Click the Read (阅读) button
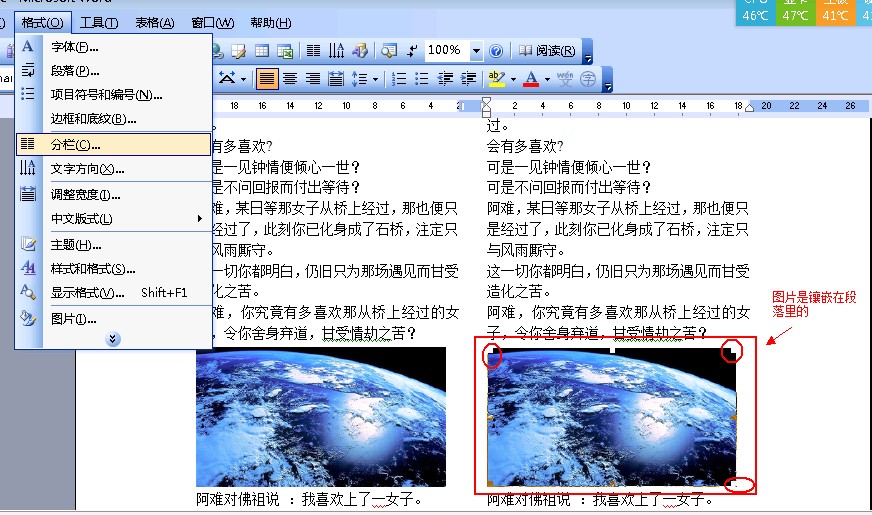 point(548,51)
